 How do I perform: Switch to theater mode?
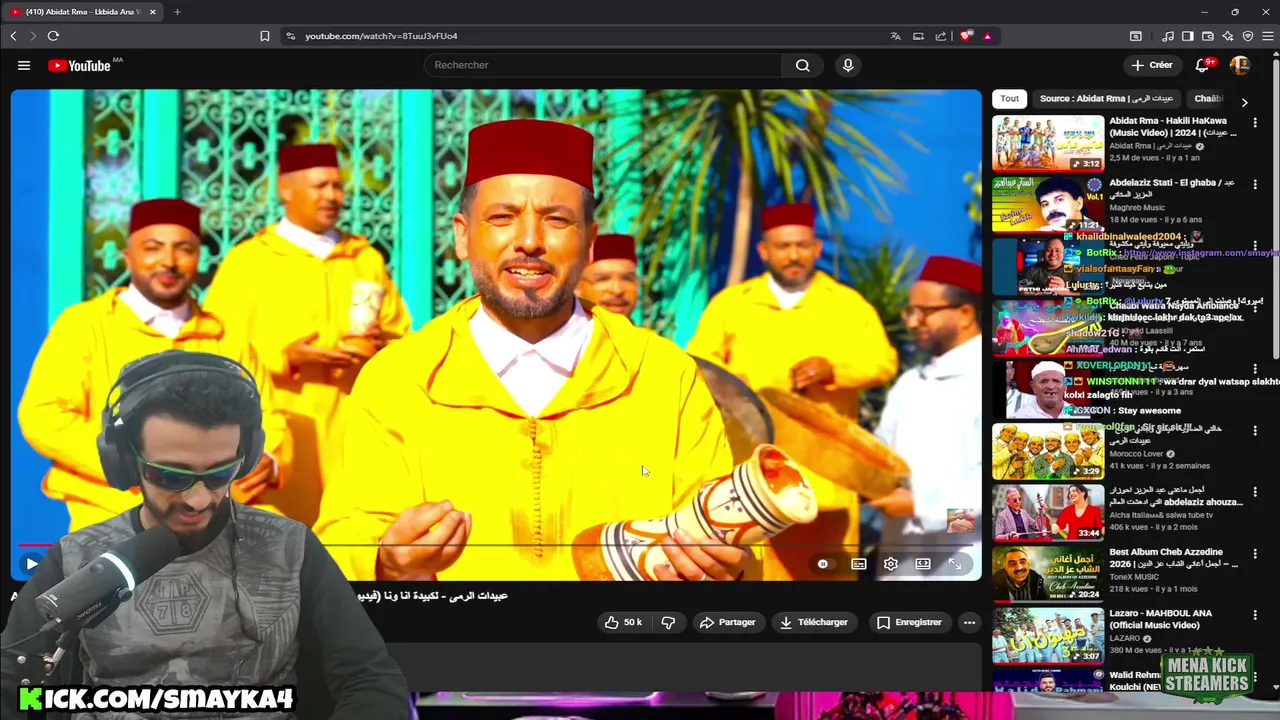pyautogui.click(x=923, y=564)
